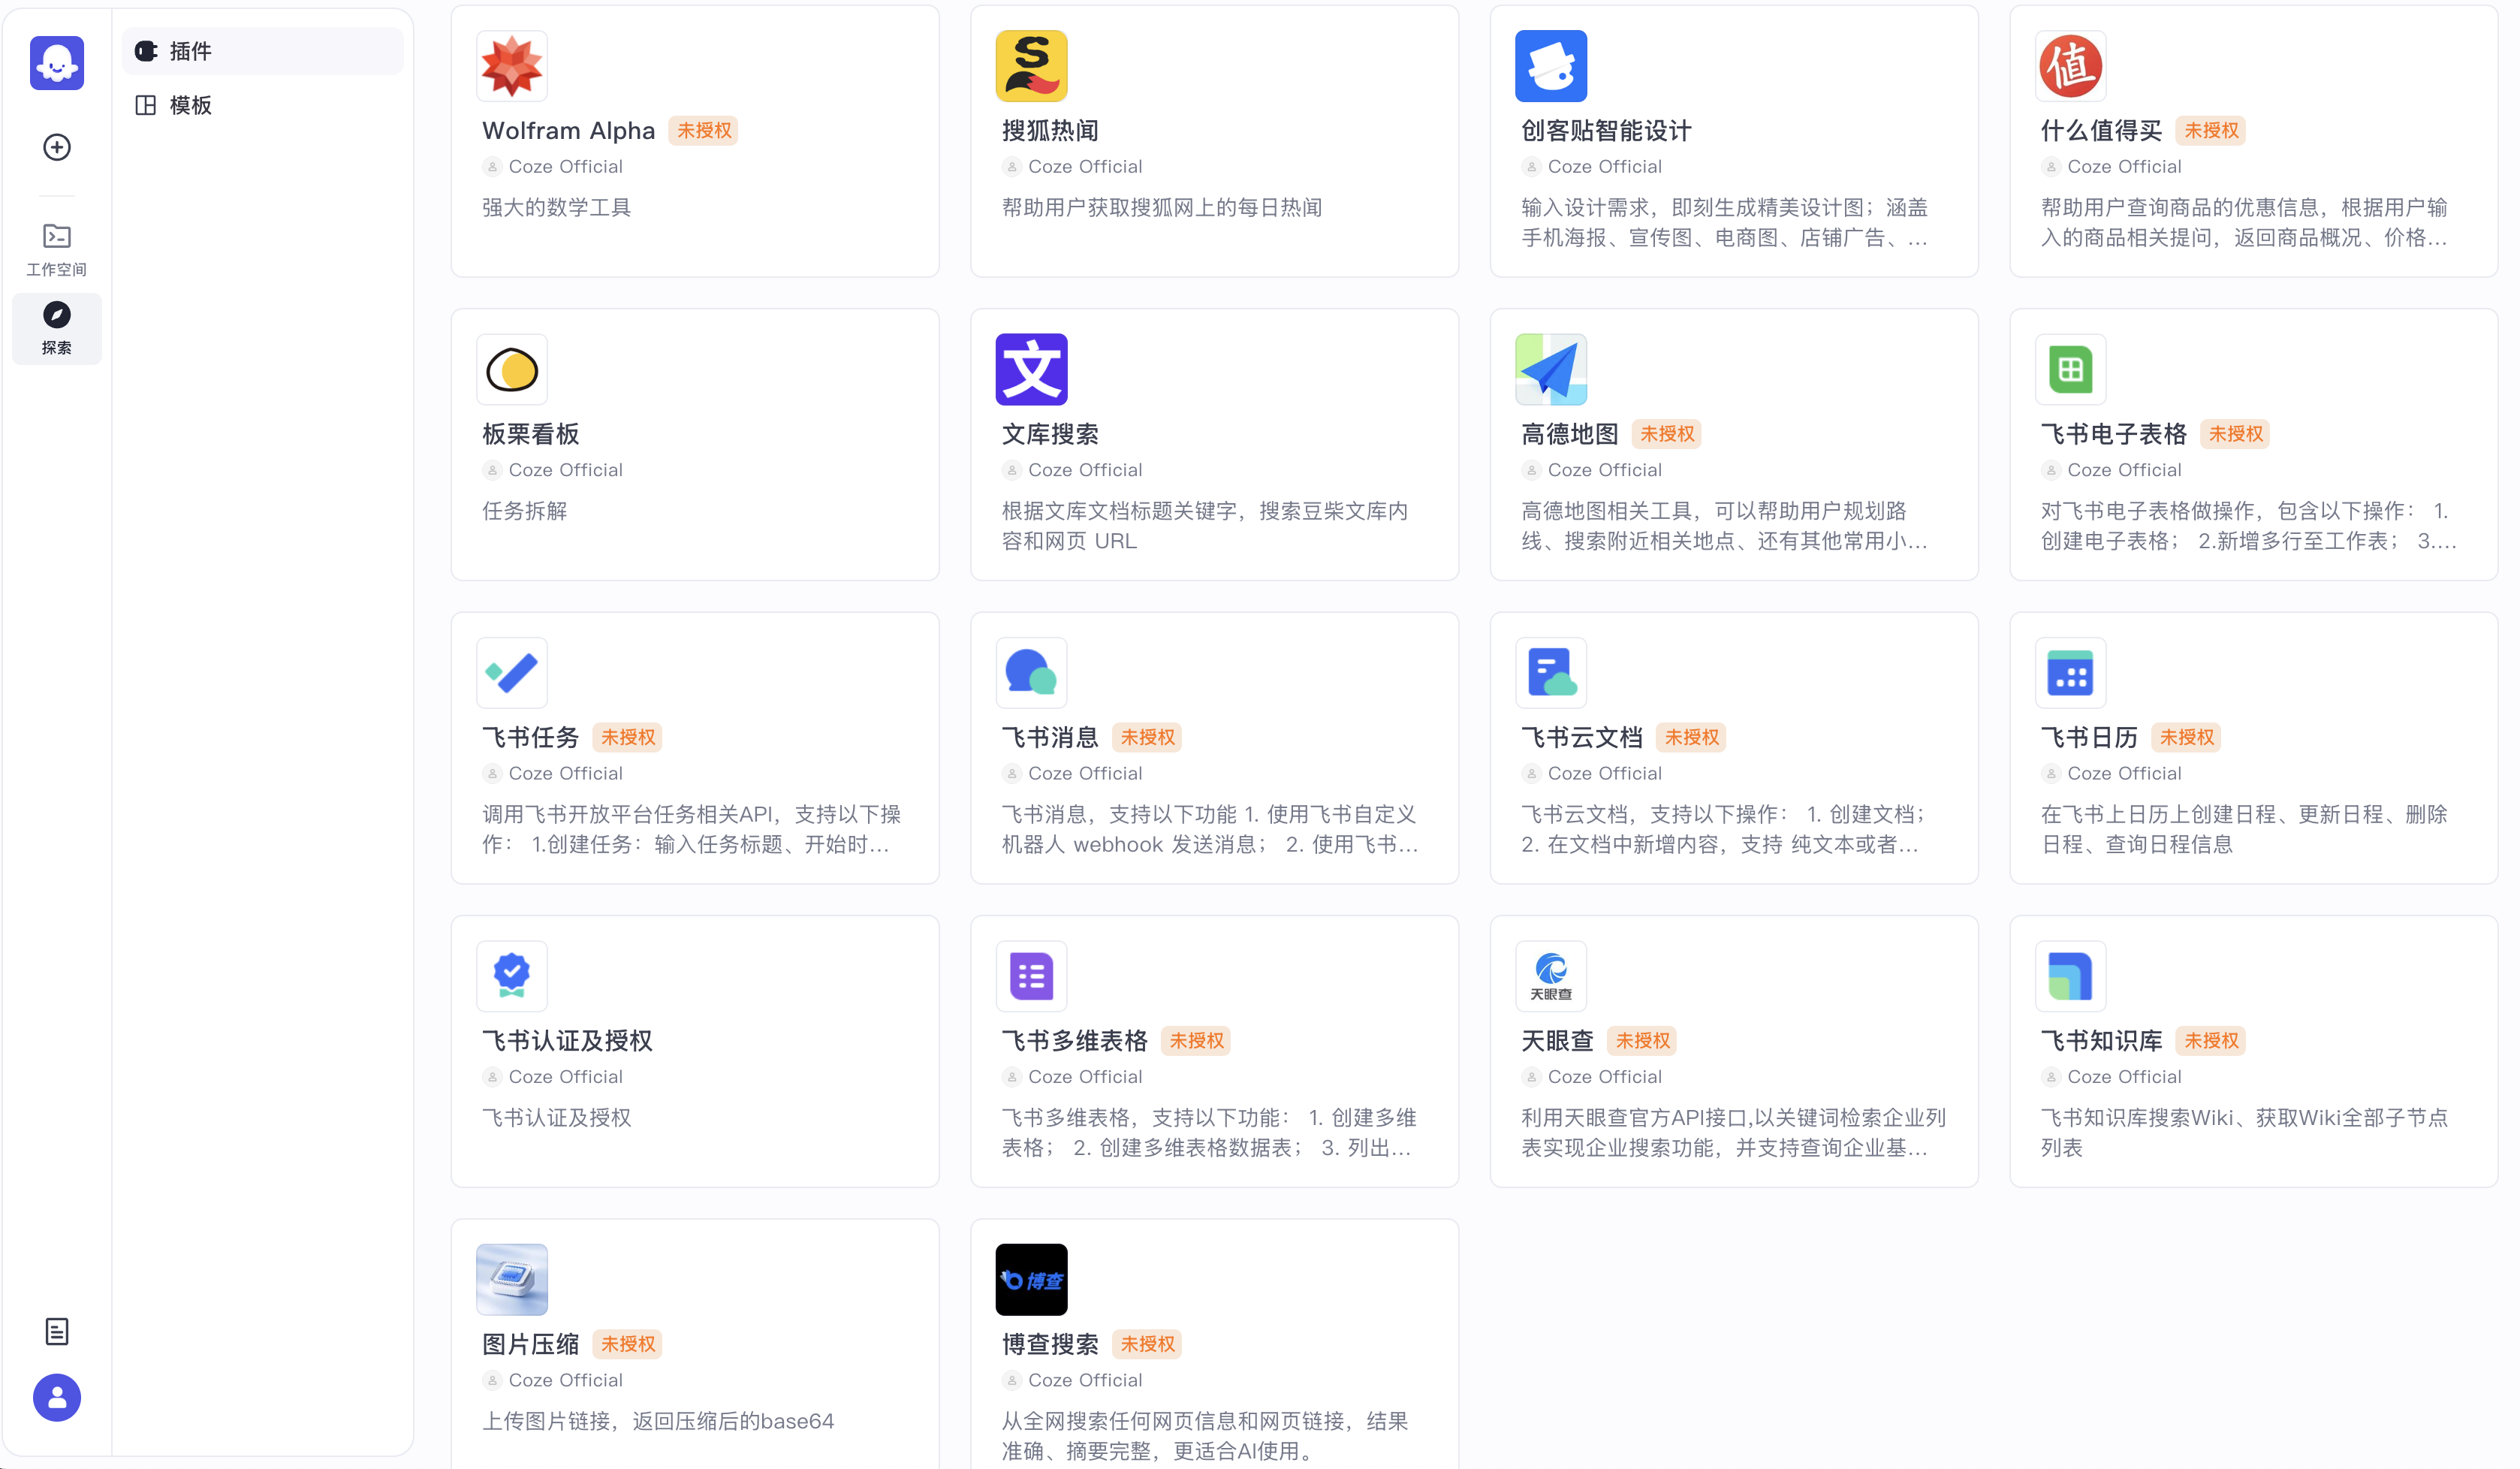
Task: Select the 模板 templates menu item
Action: [x=263, y=105]
